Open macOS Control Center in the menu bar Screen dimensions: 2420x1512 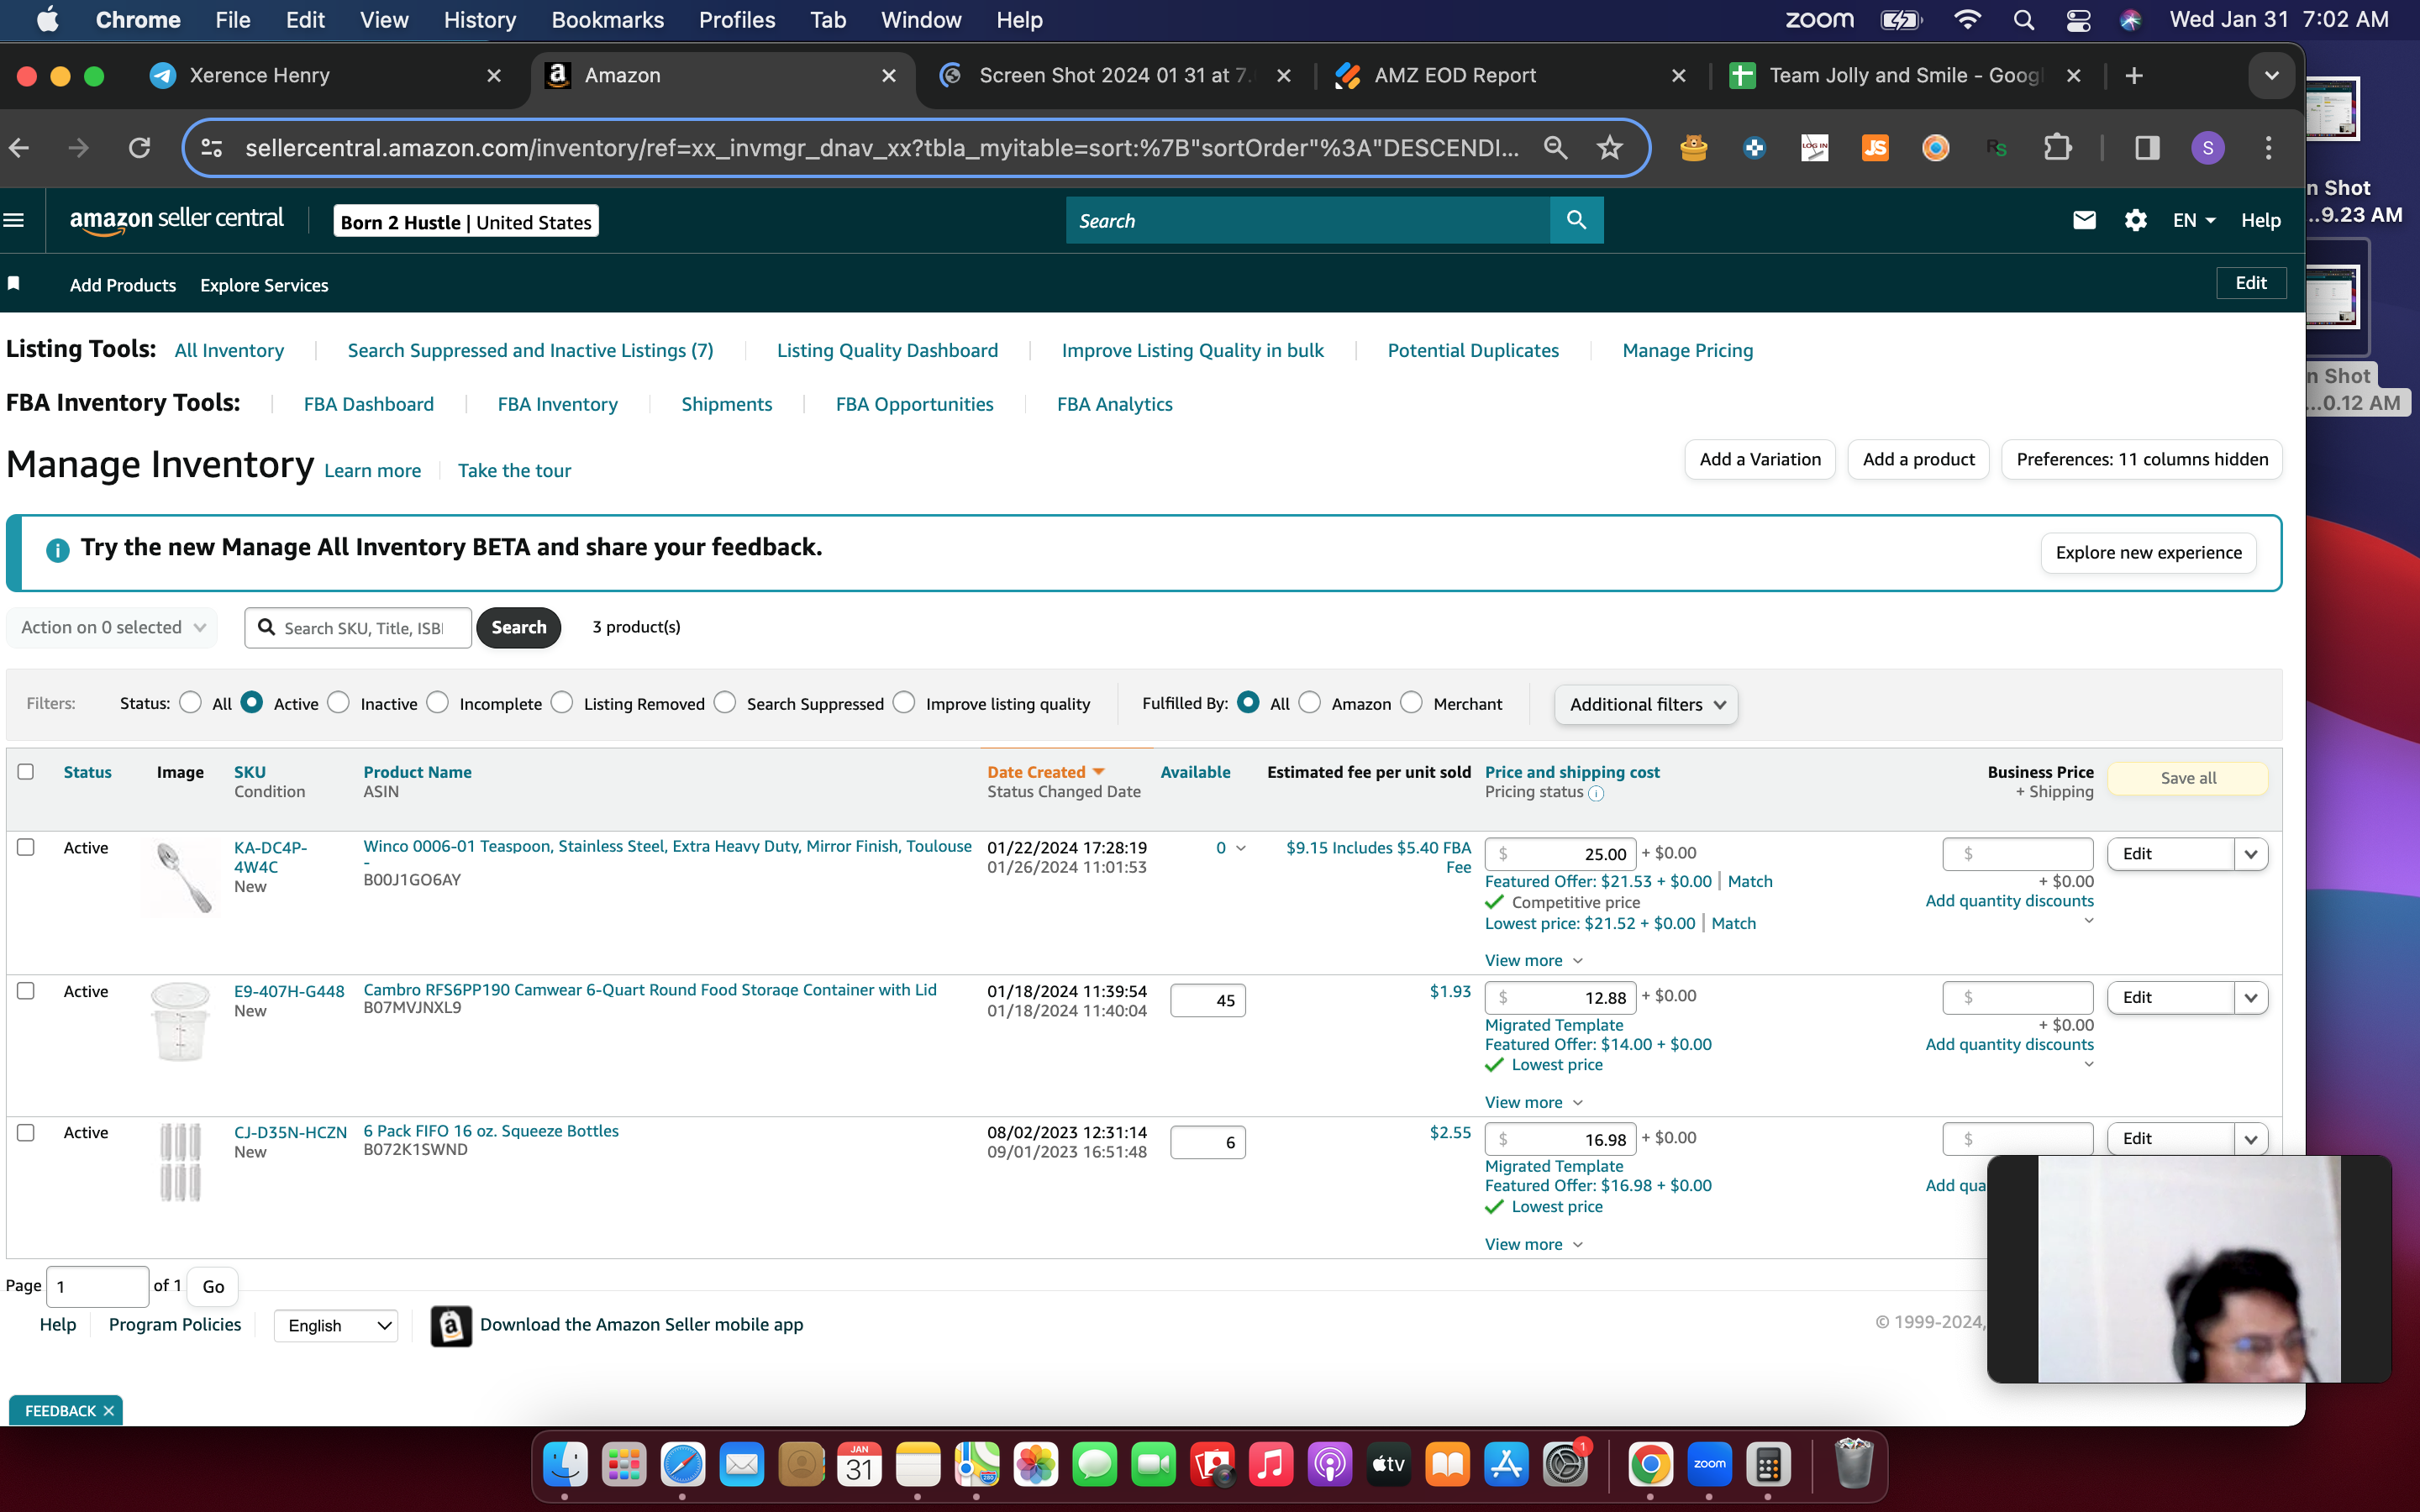pos(2078,20)
